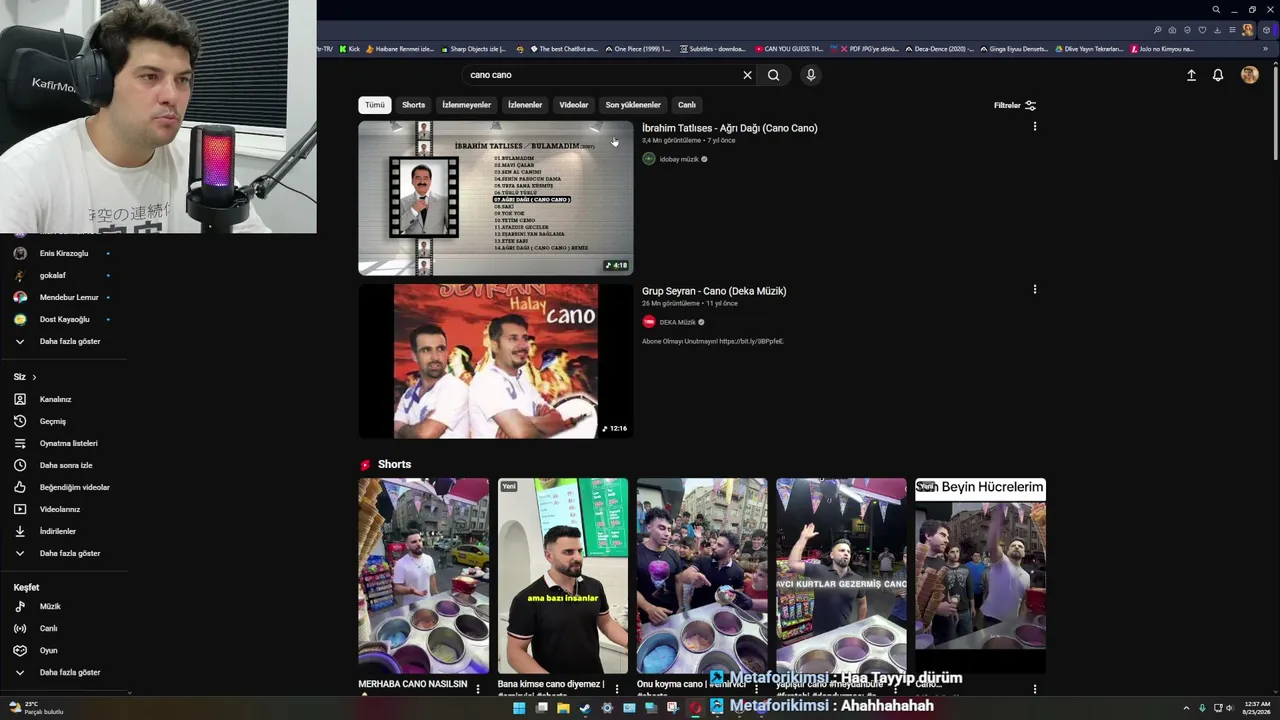Open Grup Seyran - Cano video title
The width and height of the screenshot is (1280, 720).
click(714, 291)
